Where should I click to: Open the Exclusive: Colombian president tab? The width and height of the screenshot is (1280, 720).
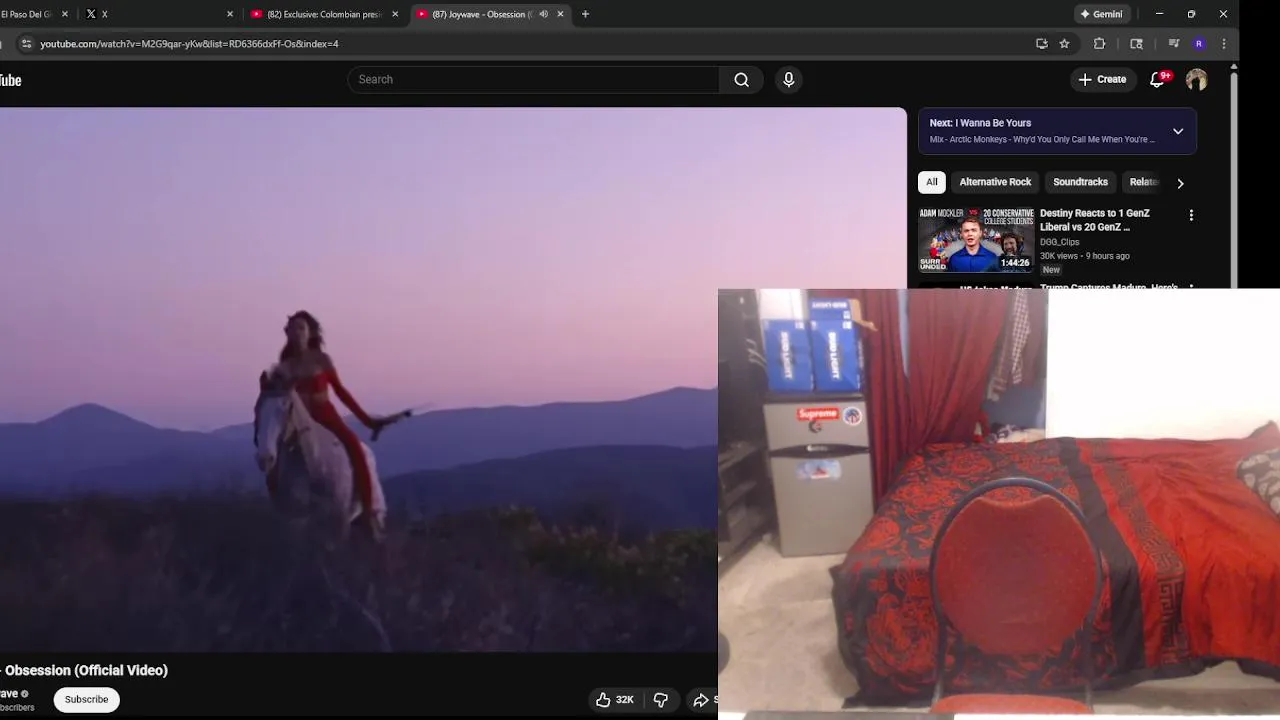click(x=325, y=14)
